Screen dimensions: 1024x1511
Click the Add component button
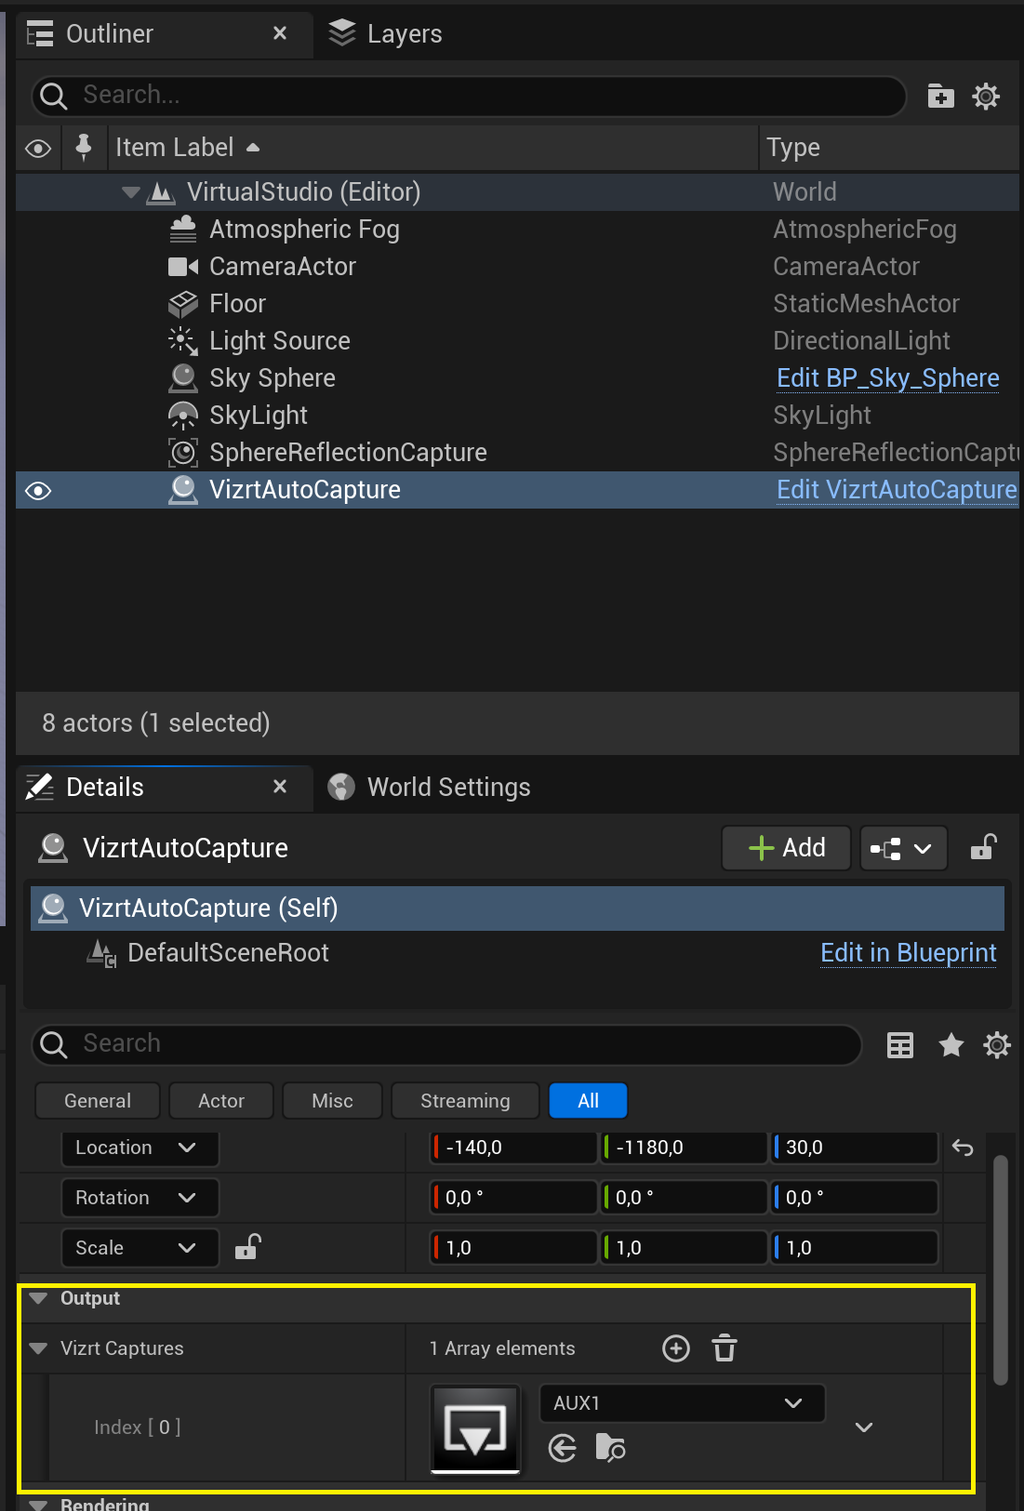(786, 848)
